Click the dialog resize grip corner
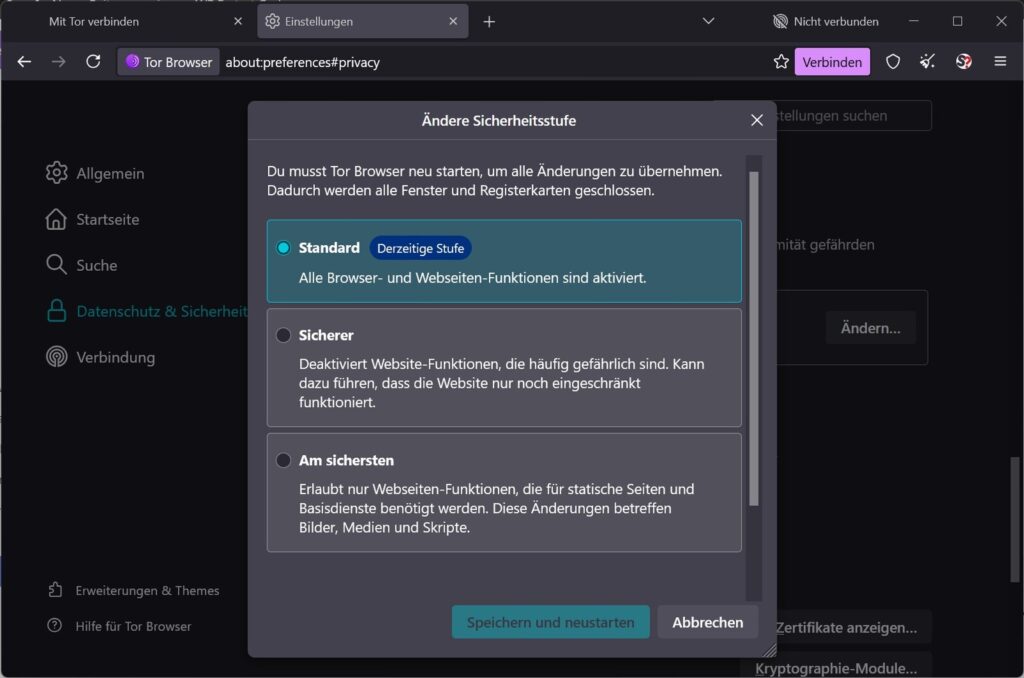The height and width of the screenshot is (678, 1024). (769, 650)
